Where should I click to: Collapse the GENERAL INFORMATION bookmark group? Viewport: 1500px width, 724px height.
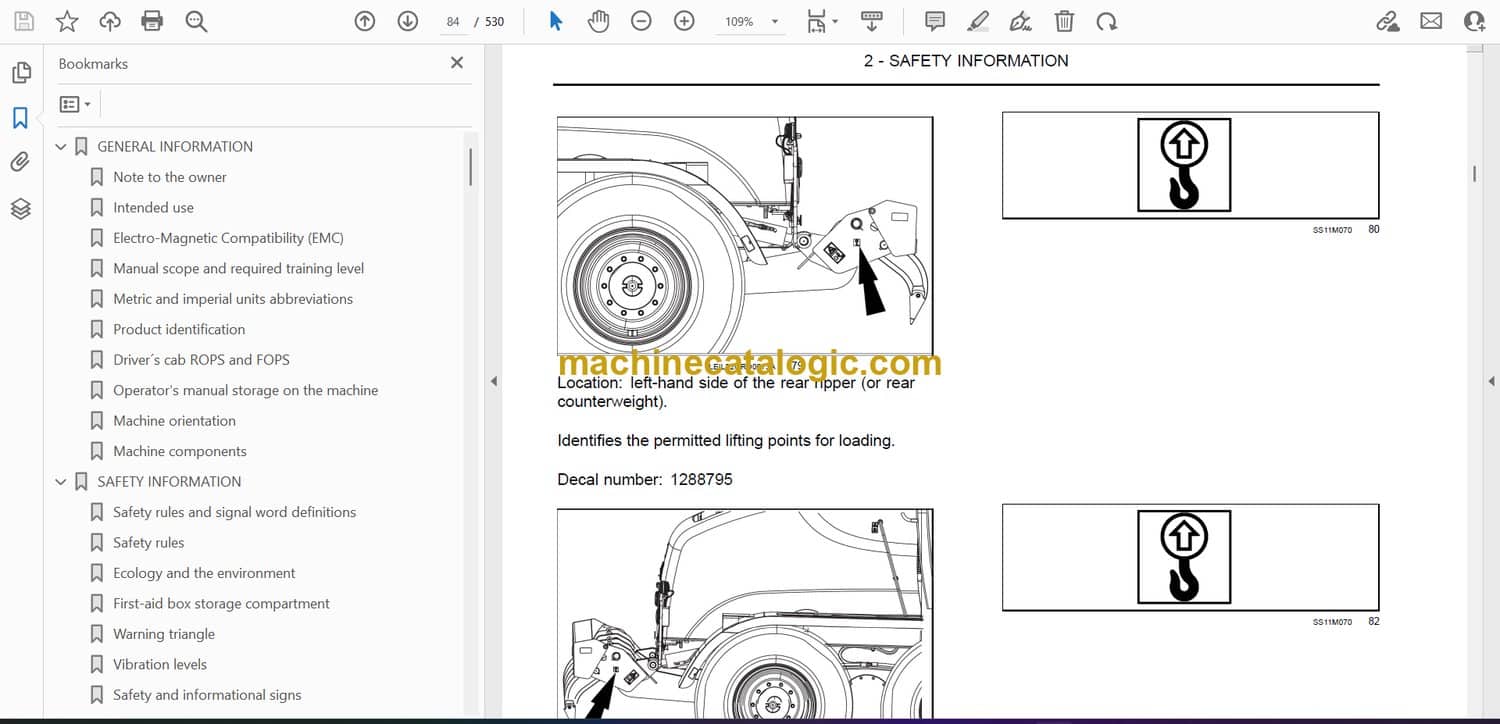pyautogui.click(x=61, y=147)
